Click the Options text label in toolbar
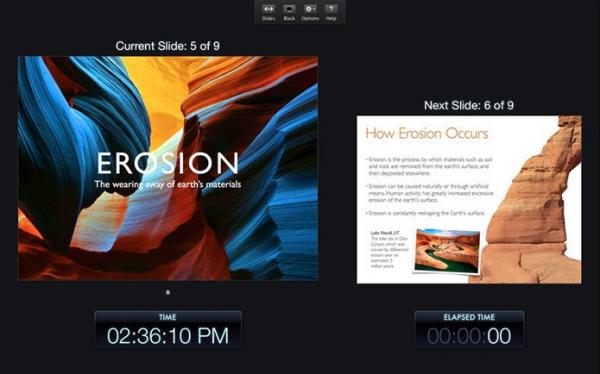600x374 pixels. [x=310, y=18]
